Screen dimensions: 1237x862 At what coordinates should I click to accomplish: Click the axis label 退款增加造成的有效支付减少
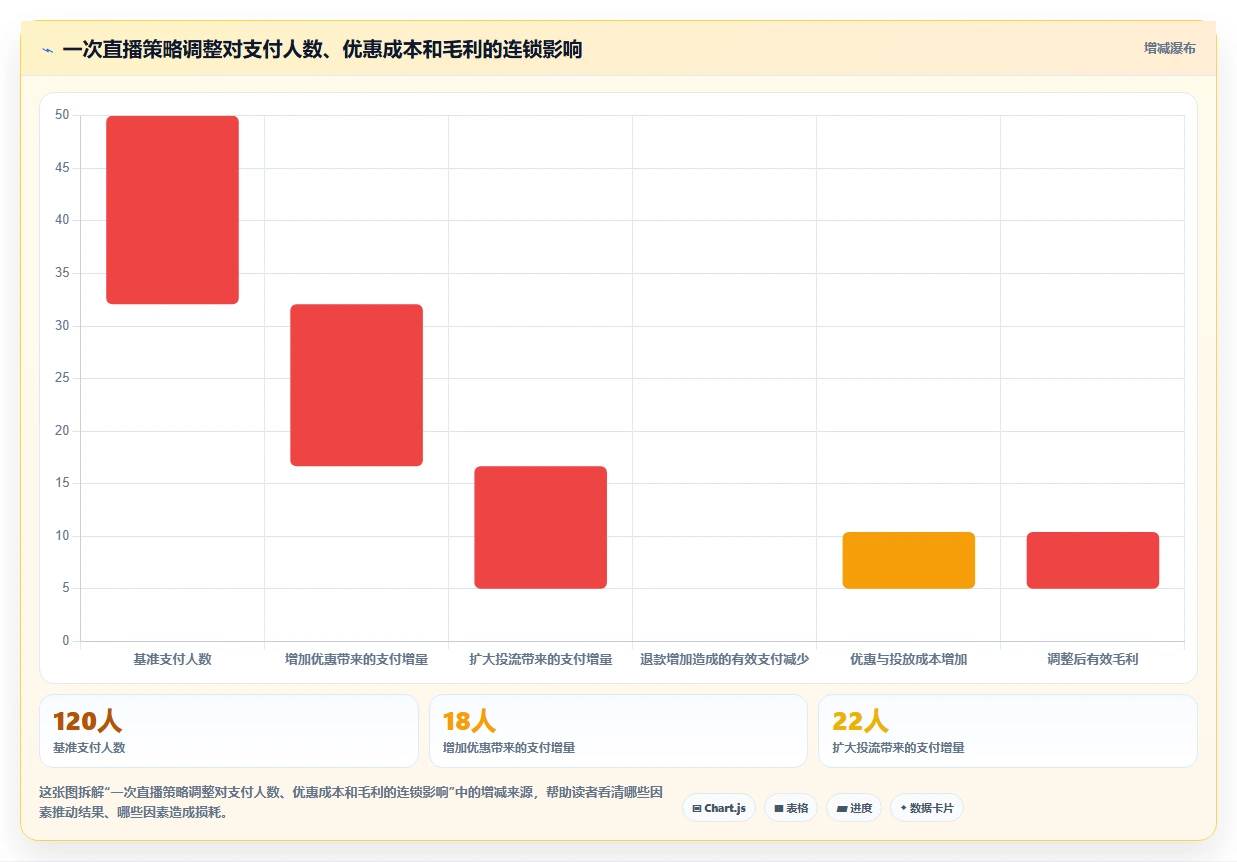(x=724, y=660)
